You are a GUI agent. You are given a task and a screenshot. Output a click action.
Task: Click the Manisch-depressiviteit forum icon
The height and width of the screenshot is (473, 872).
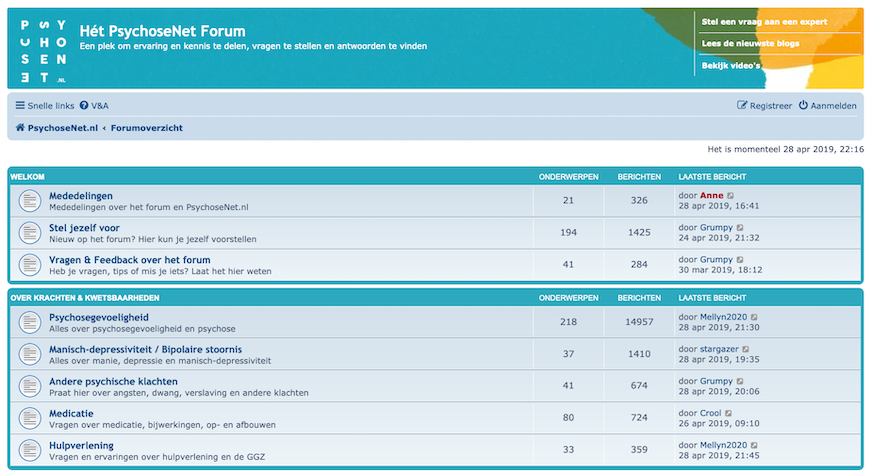30,355
